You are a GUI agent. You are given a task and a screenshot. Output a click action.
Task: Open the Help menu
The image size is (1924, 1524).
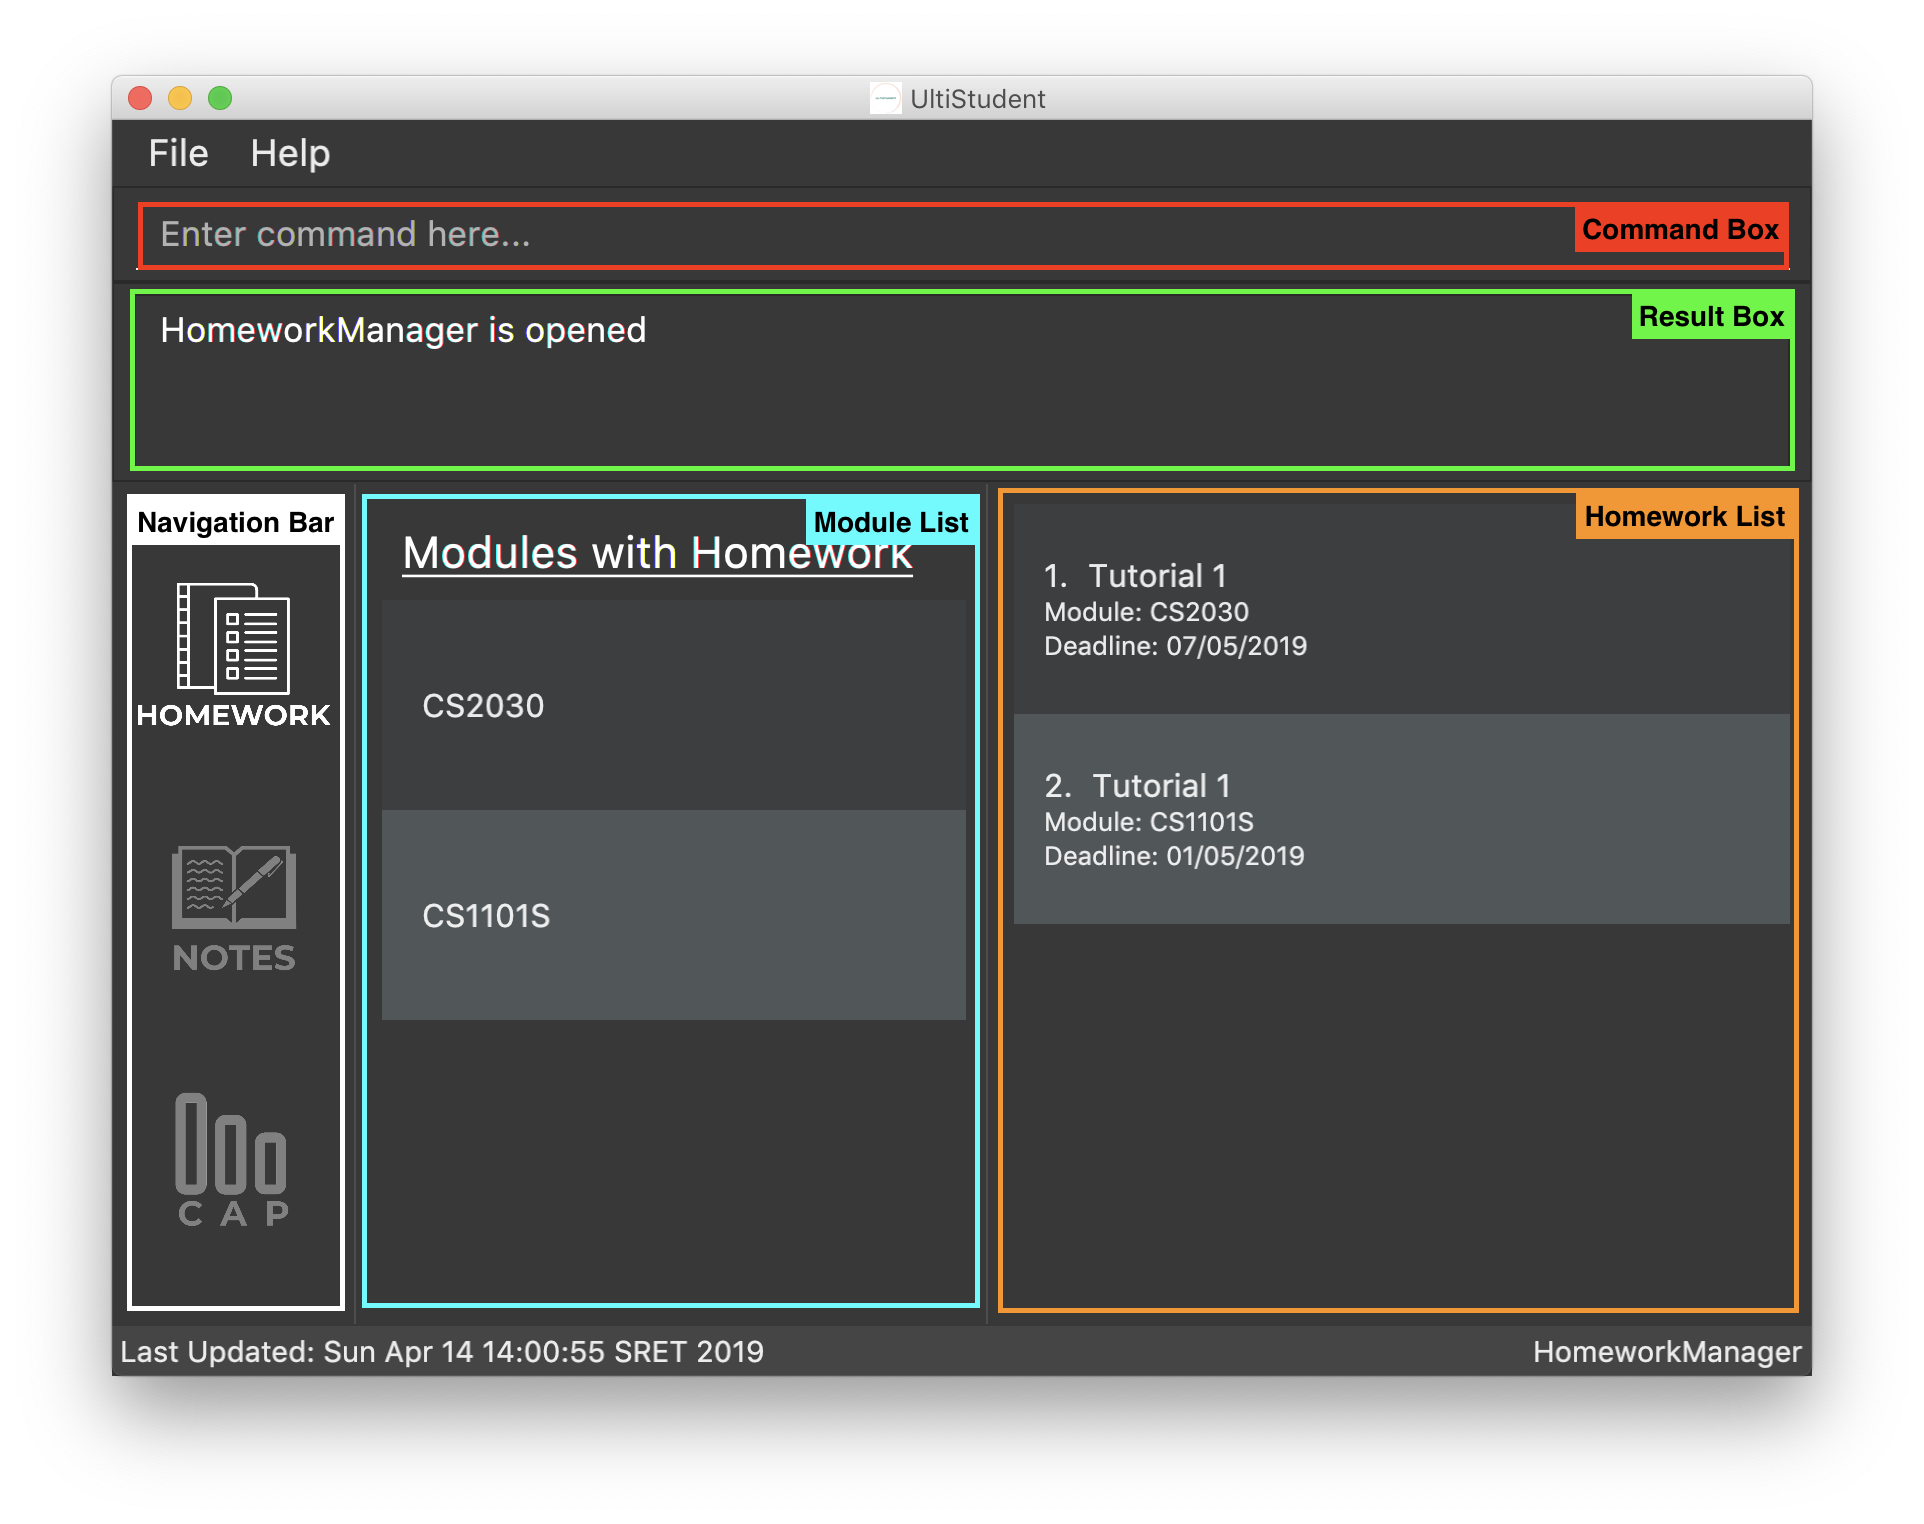[290, 153]
